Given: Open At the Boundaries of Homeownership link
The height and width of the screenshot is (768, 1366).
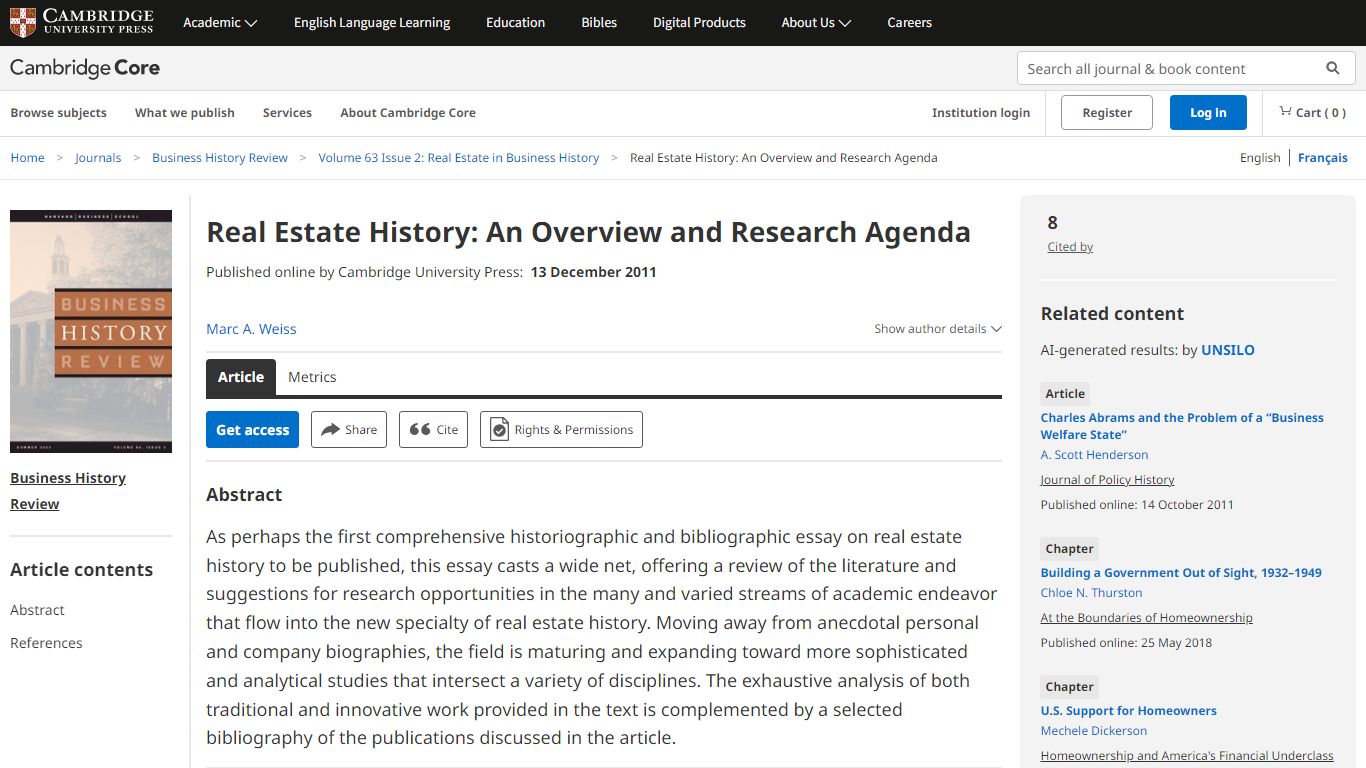Looking at the screenshot, I should pos(1146,618).
